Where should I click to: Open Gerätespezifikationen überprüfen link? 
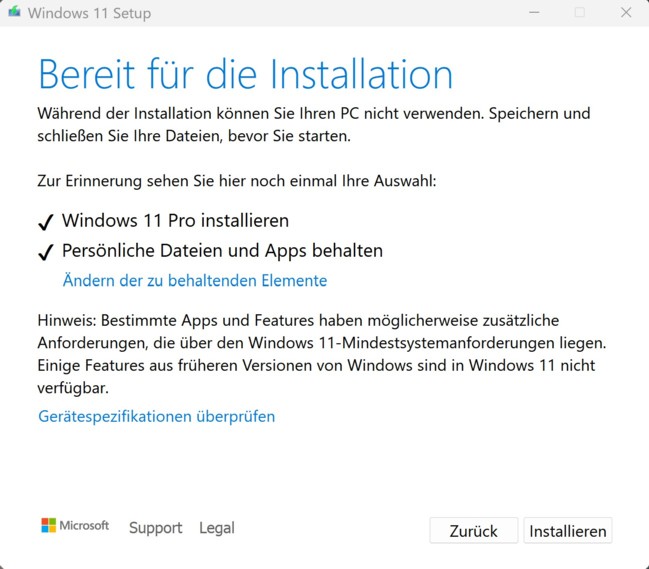click(x=156, y=416)
